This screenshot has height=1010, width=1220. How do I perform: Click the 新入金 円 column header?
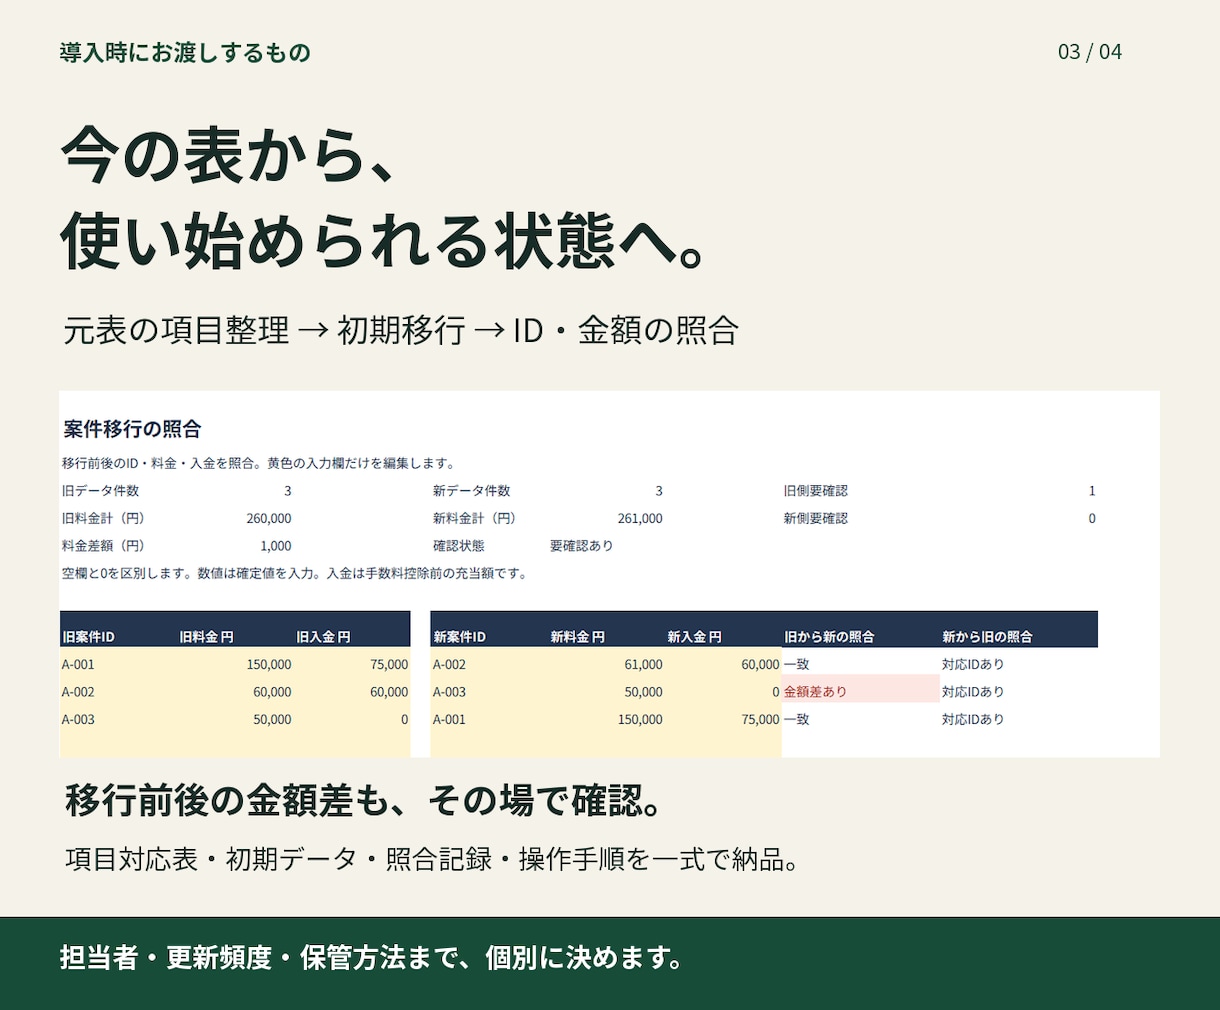pos(695,637)
